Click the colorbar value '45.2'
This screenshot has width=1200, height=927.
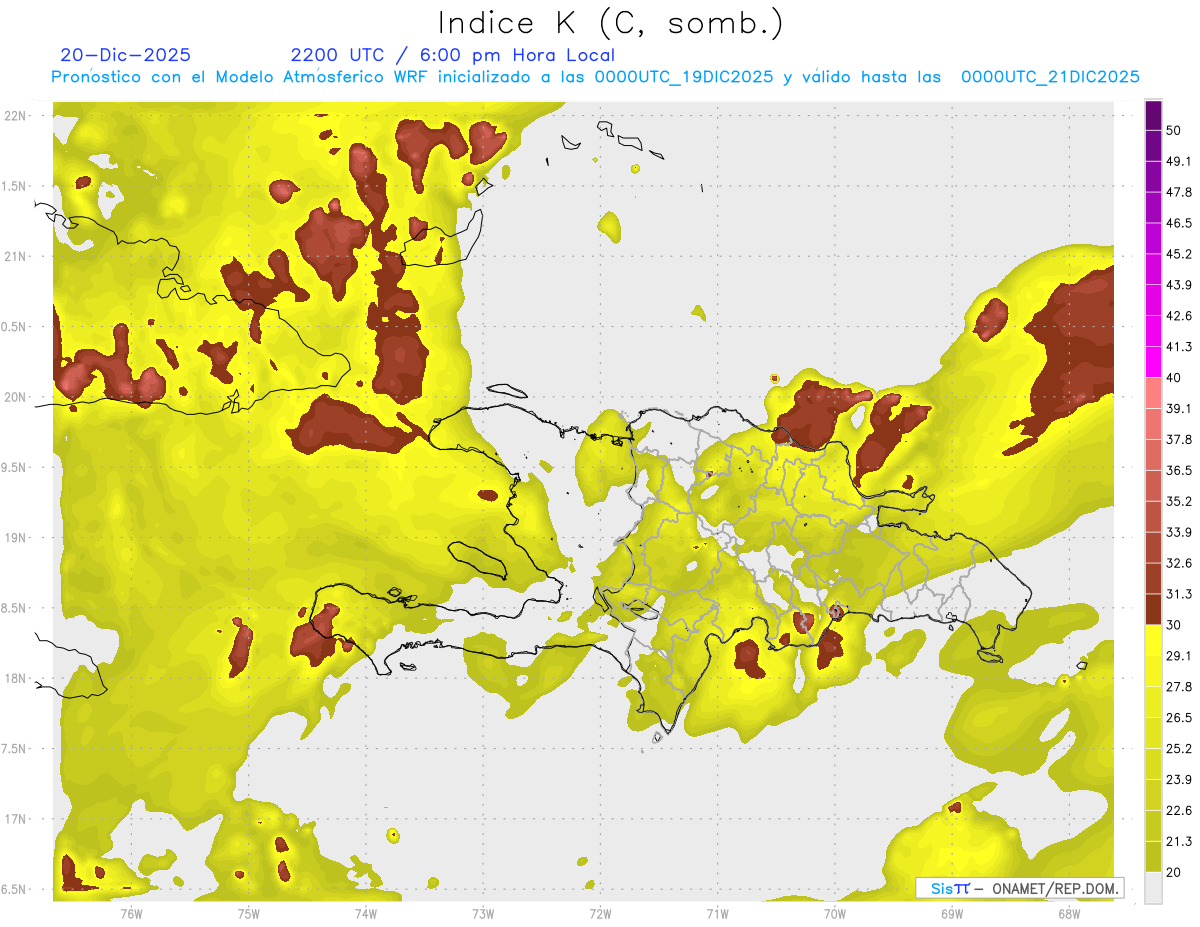click(1179, 254)
